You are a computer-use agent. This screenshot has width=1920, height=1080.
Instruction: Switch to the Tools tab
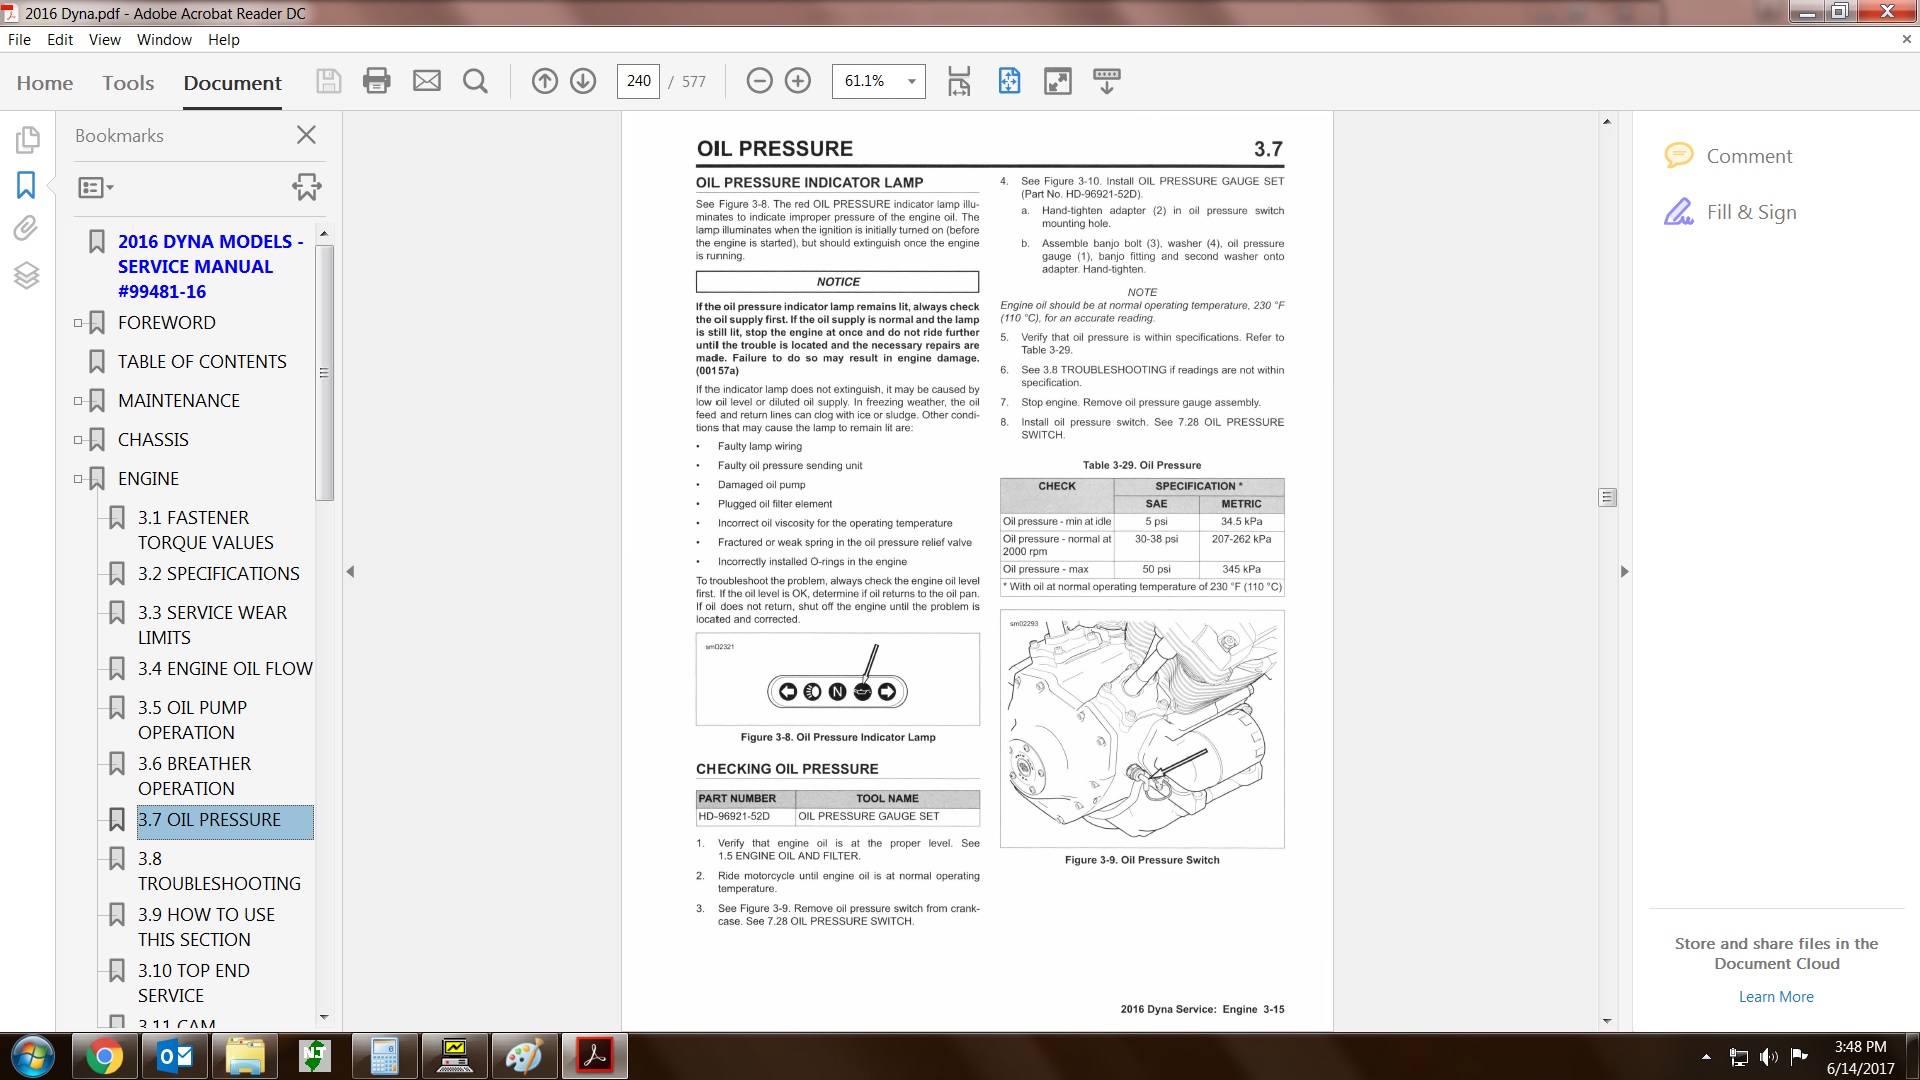point(128,83)
